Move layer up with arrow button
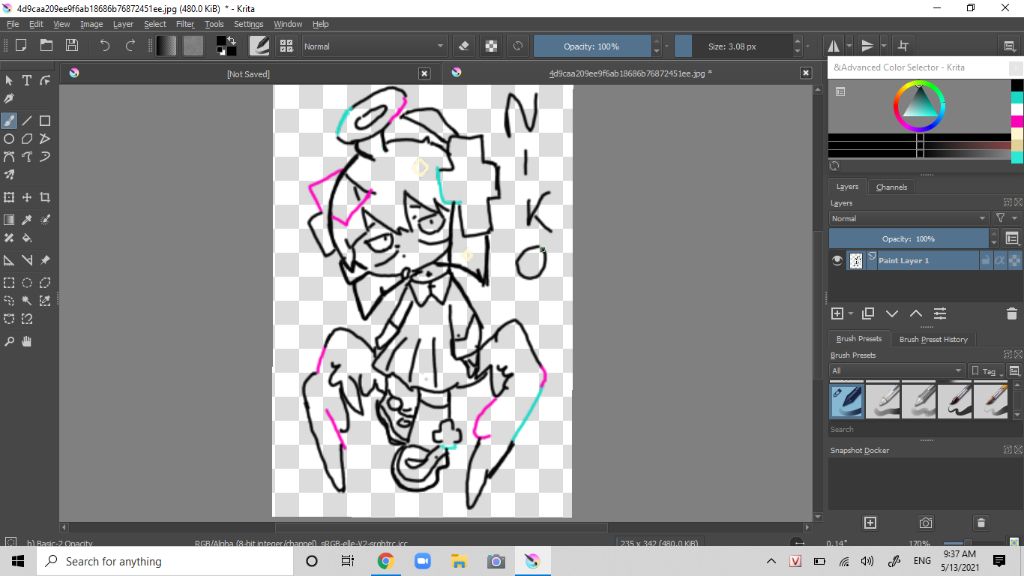The width and height of the screenshot is (1024, 576). [x=916, y=314]
